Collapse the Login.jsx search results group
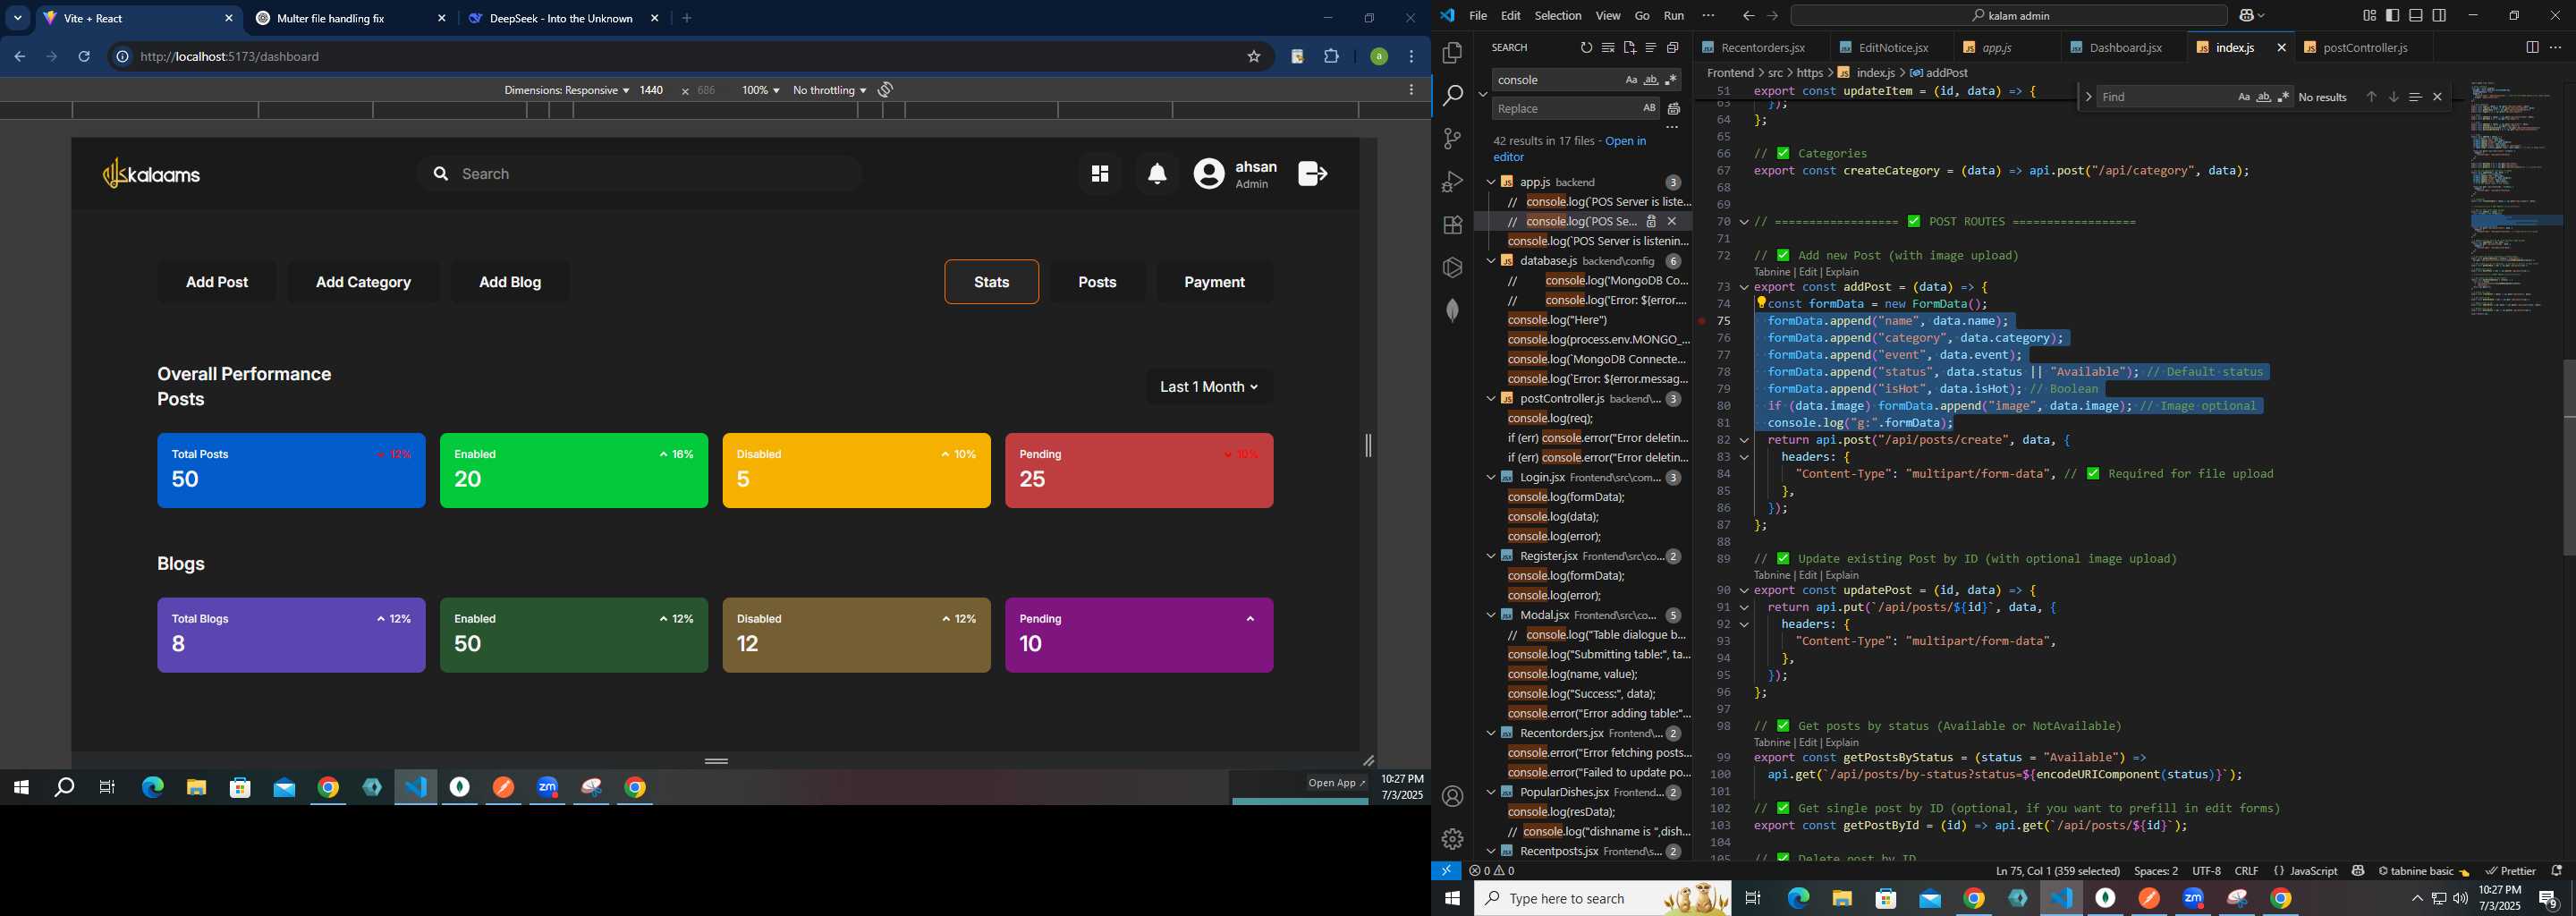Image resolution: width=2576 pixels, height=916 pixels. [x=1490, y=478]
